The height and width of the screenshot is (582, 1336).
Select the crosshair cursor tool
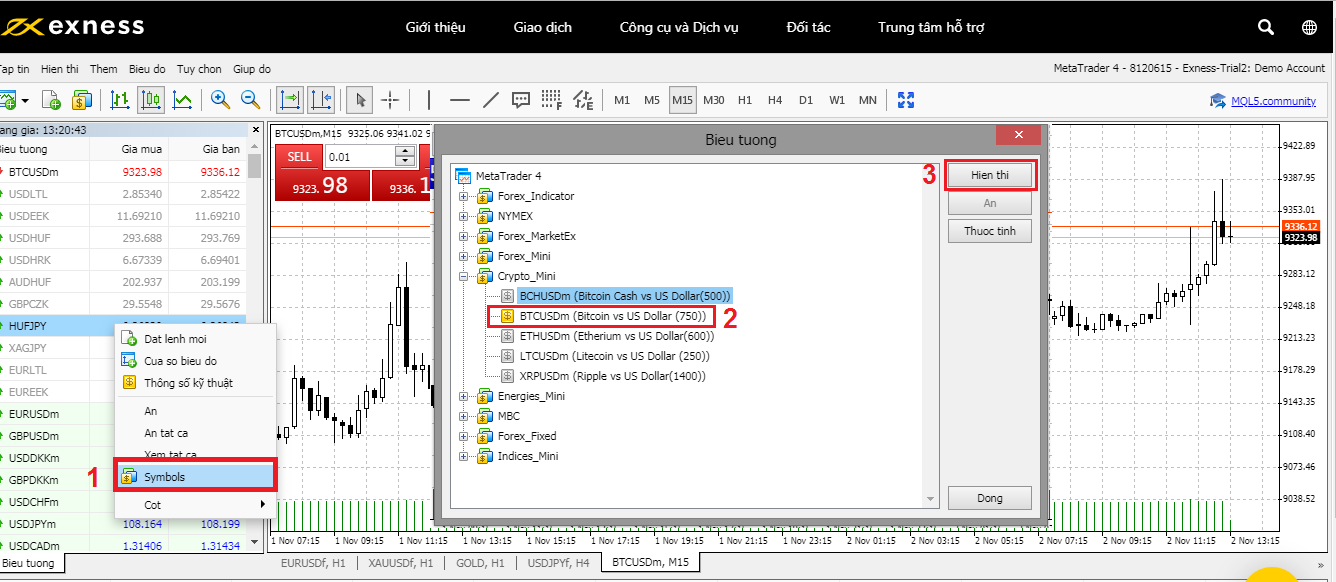[x=390, y=100]
